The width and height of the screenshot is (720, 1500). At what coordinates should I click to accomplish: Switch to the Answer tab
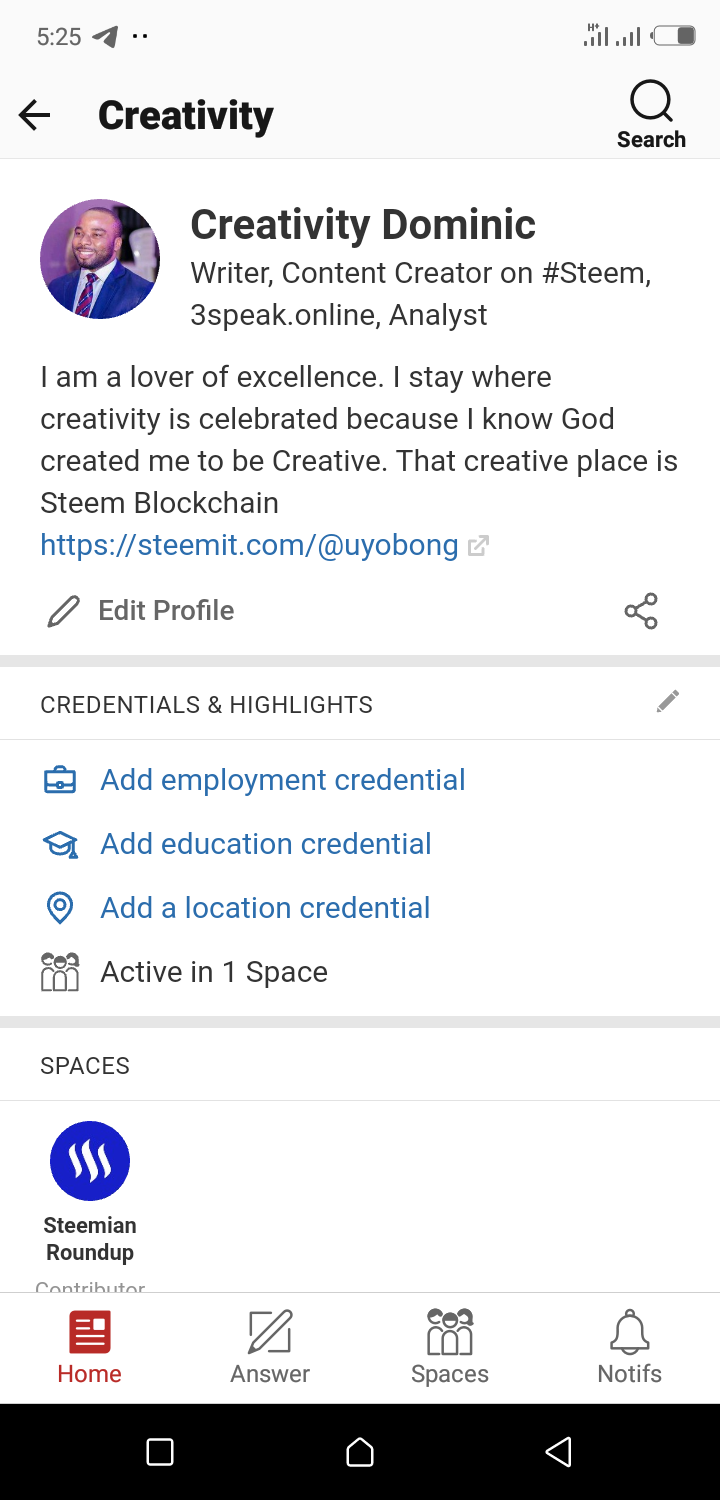(x=270, y=1348)
